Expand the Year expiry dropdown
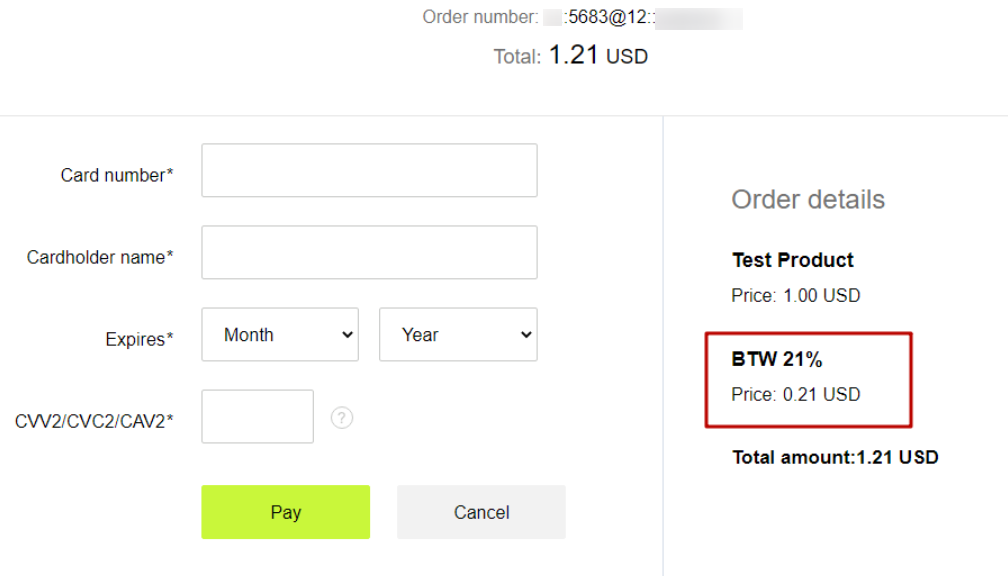Screen dimensions: 1008x576 tap(458, 334)
